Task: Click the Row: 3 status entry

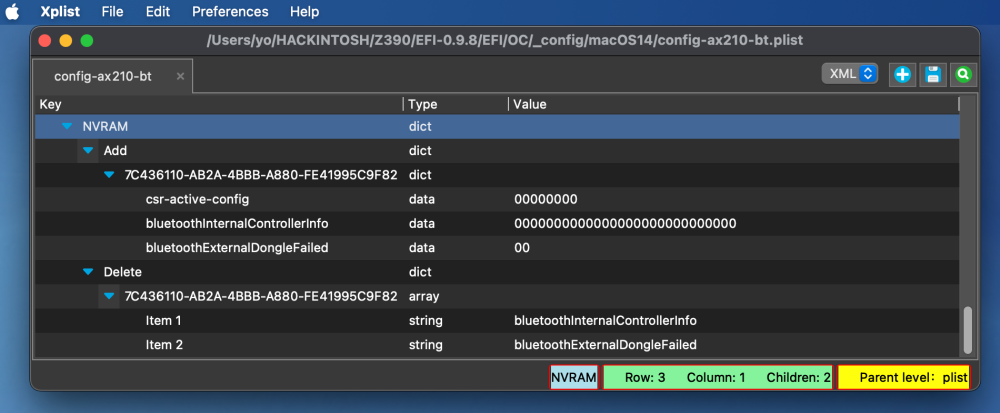Action: [x=645, y=377]
